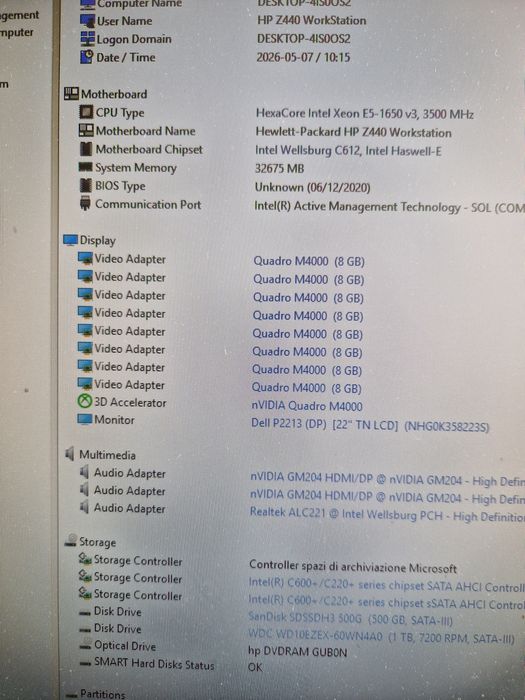Click the Disk Drive icon for the SanDisk row

point(85,613)
